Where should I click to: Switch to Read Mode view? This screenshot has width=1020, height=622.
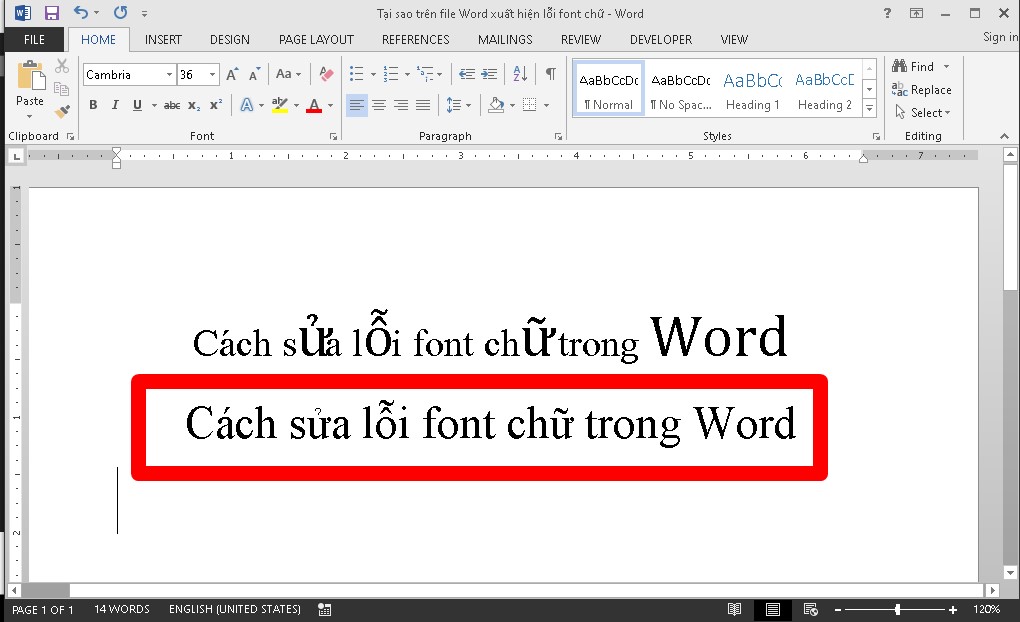(734, 610)
